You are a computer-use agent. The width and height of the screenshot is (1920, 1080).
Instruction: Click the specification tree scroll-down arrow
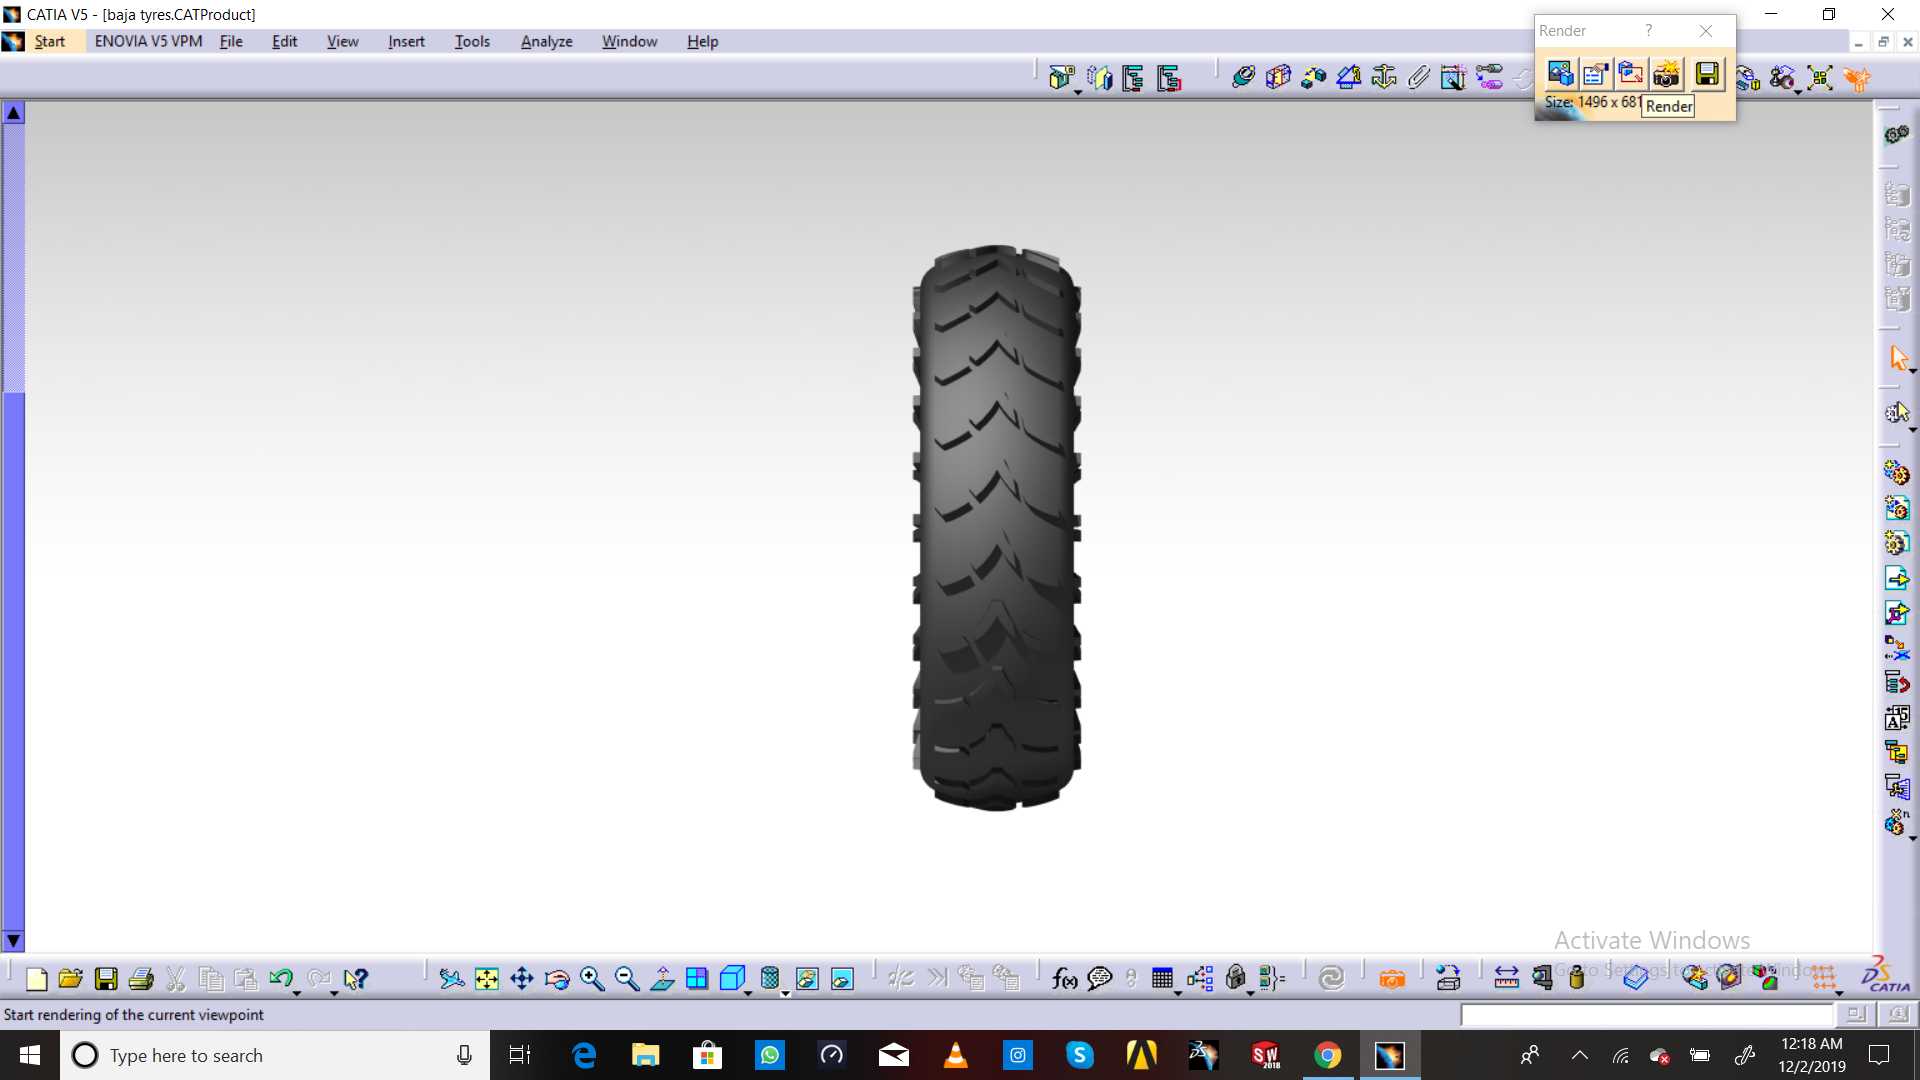click(13, 941)
